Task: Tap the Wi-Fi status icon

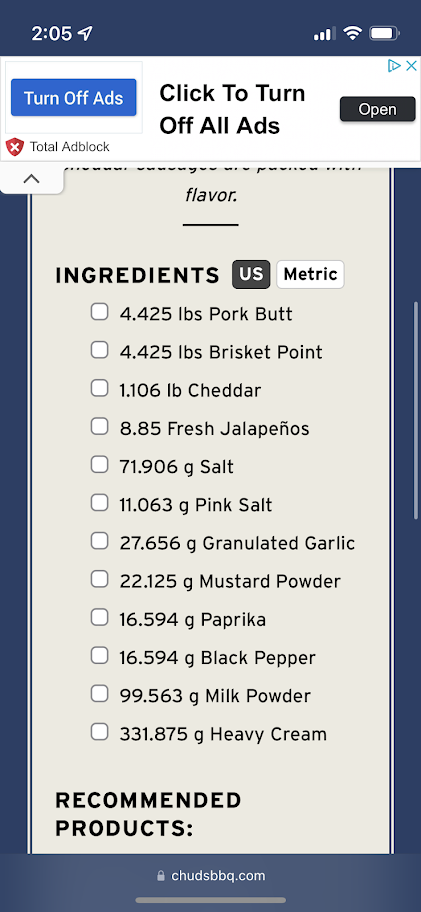Action: 352,34
